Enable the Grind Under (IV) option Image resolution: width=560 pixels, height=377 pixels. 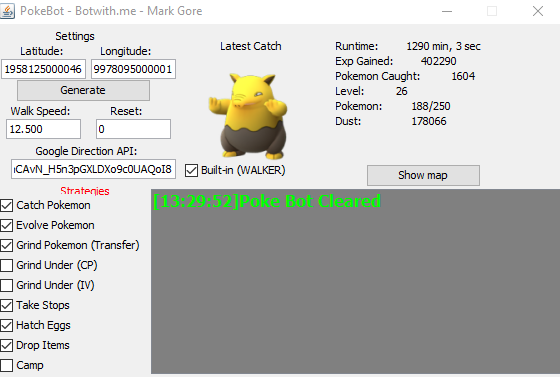(x=7, y=285)
